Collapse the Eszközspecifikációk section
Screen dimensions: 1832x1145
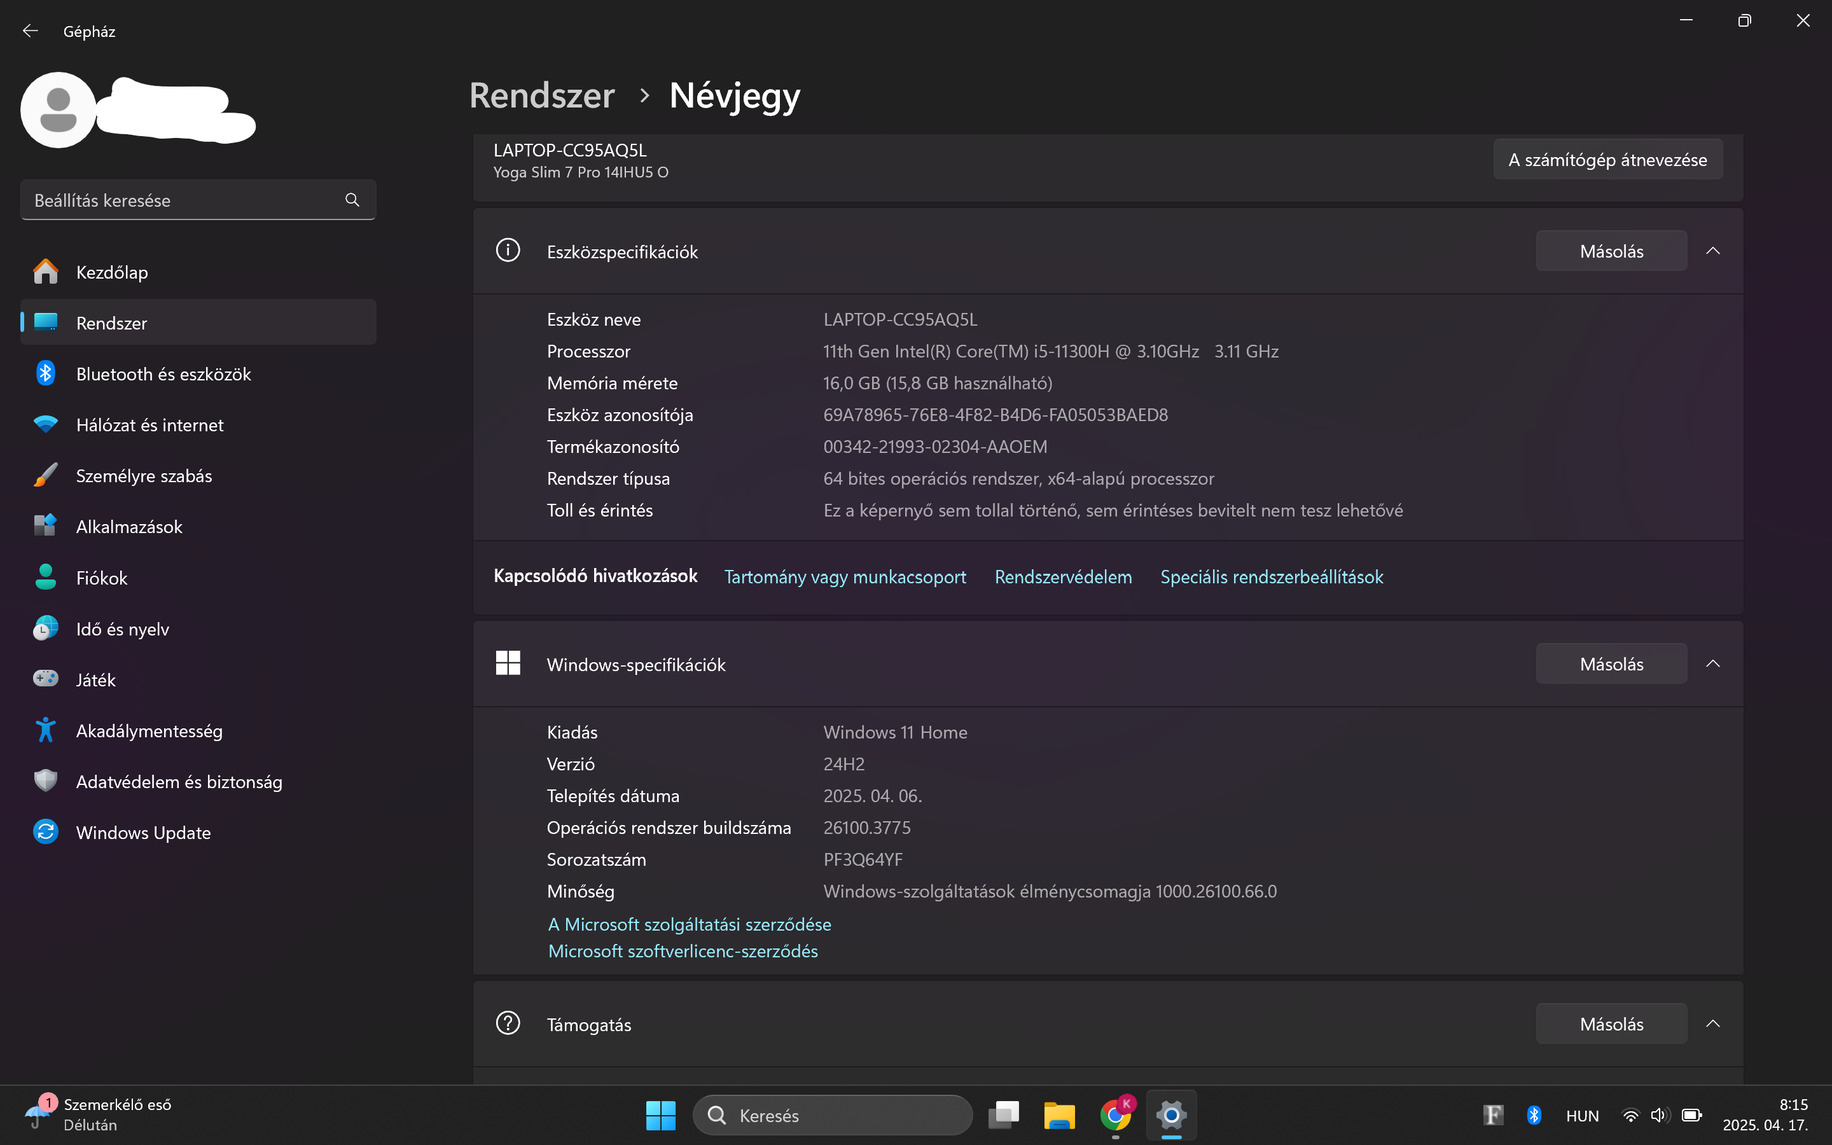[x=1713, y=251]
